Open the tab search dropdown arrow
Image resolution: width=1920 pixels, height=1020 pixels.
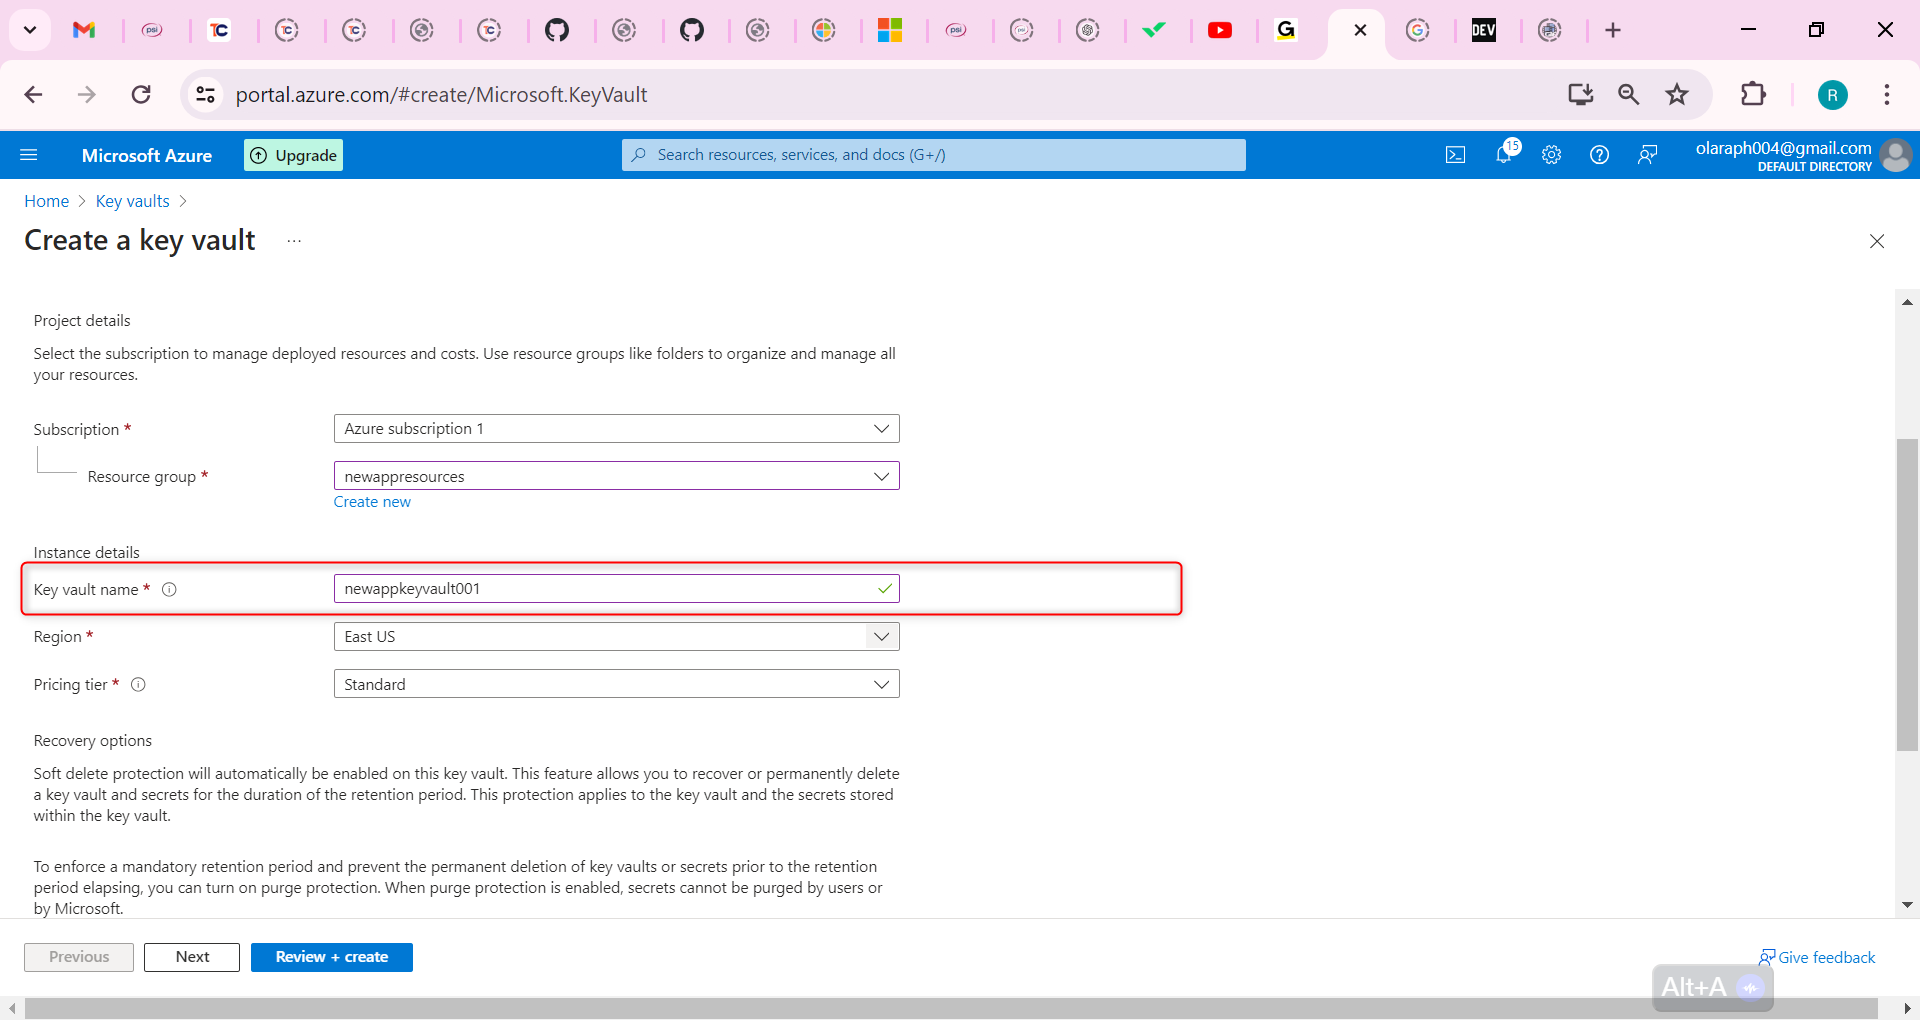point(30,30)
